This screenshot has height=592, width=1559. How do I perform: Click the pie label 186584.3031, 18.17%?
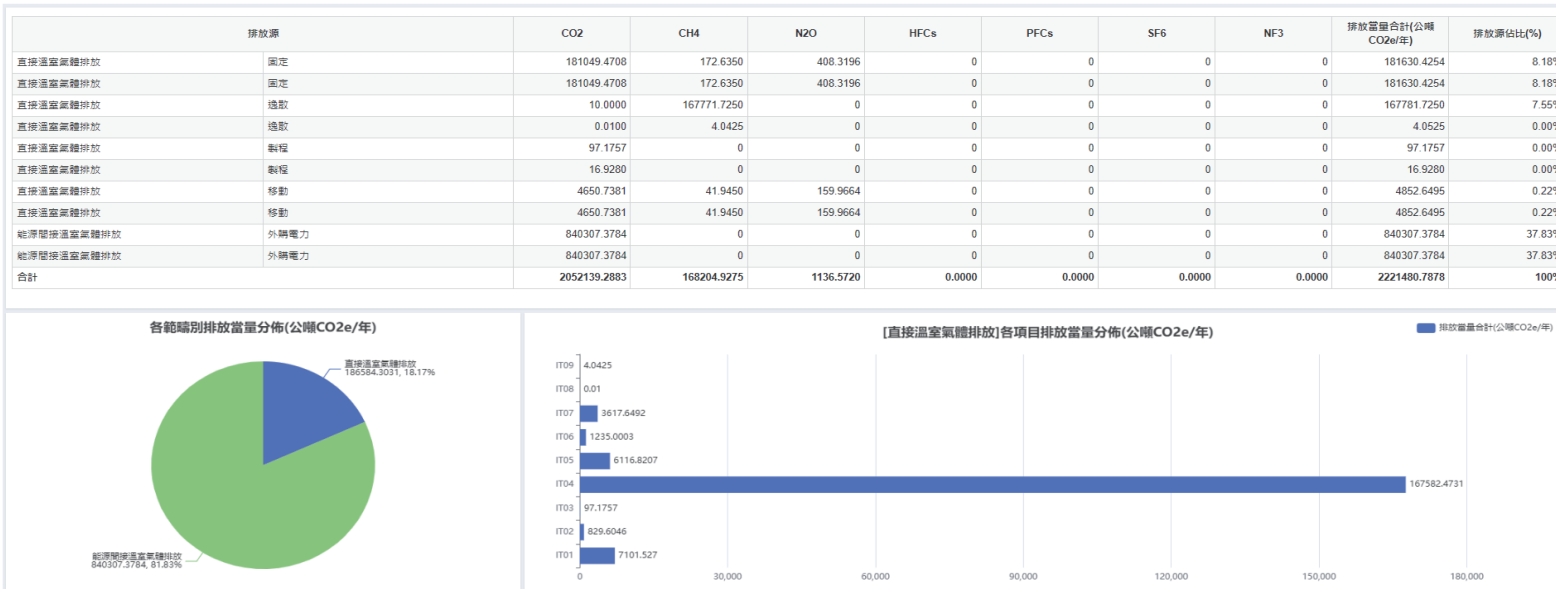coord(390,372)
